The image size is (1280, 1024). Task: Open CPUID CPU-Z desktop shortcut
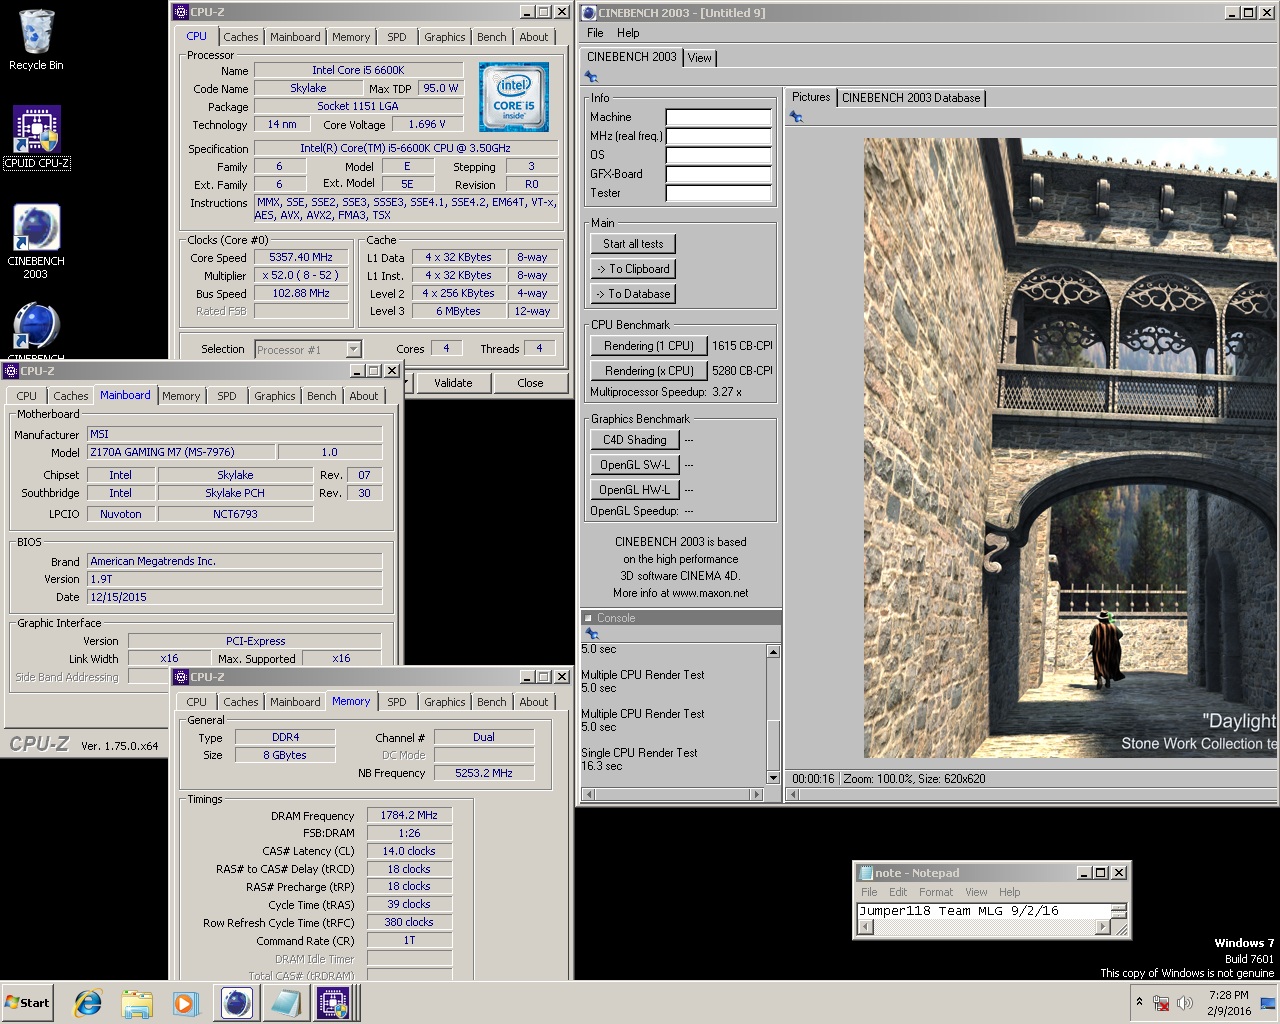tap(36, 137)
